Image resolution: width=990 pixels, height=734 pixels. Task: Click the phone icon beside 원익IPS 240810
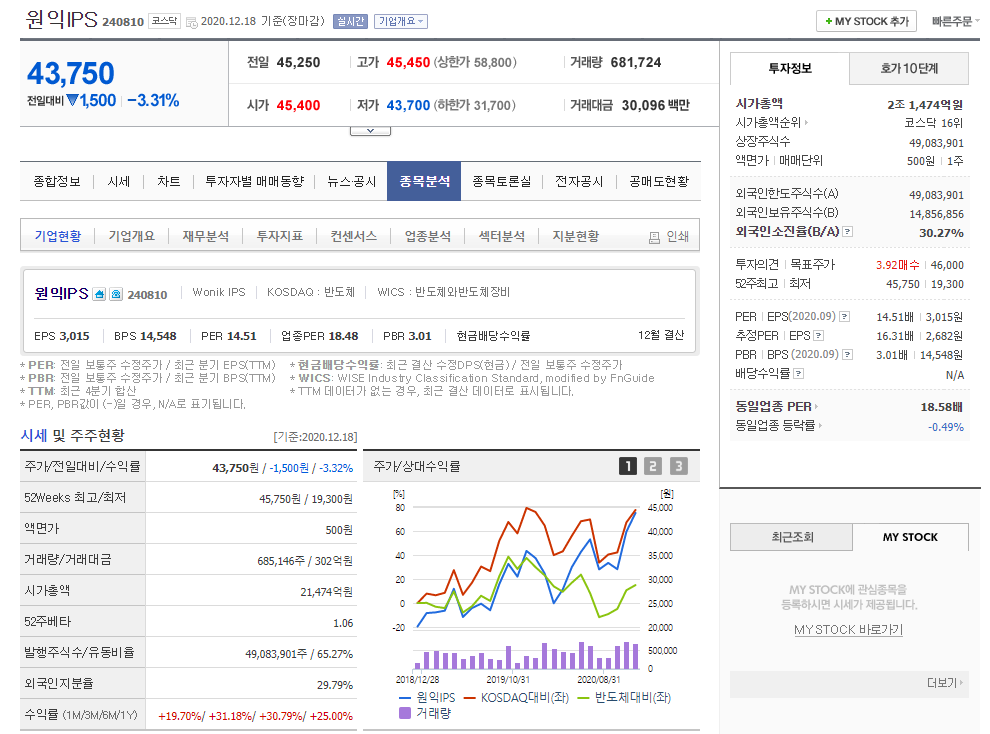point(116,294)
